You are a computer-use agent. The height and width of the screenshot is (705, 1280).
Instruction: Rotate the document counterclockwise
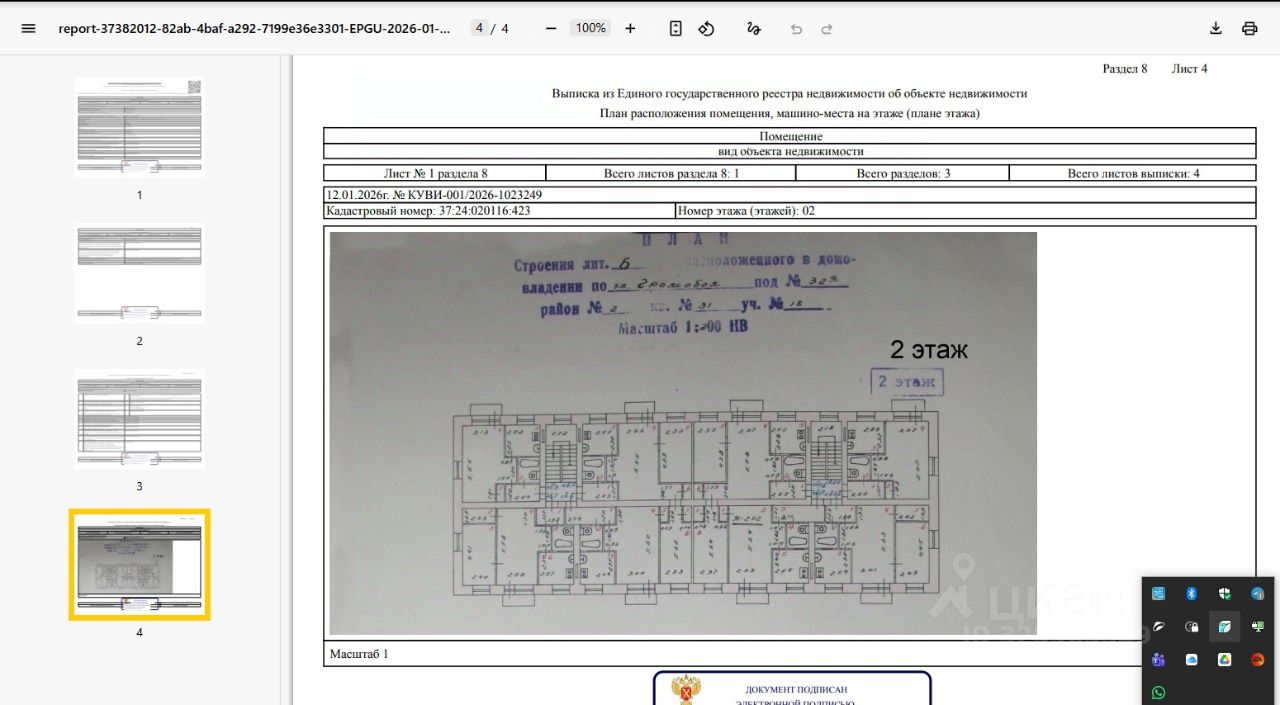706,28
